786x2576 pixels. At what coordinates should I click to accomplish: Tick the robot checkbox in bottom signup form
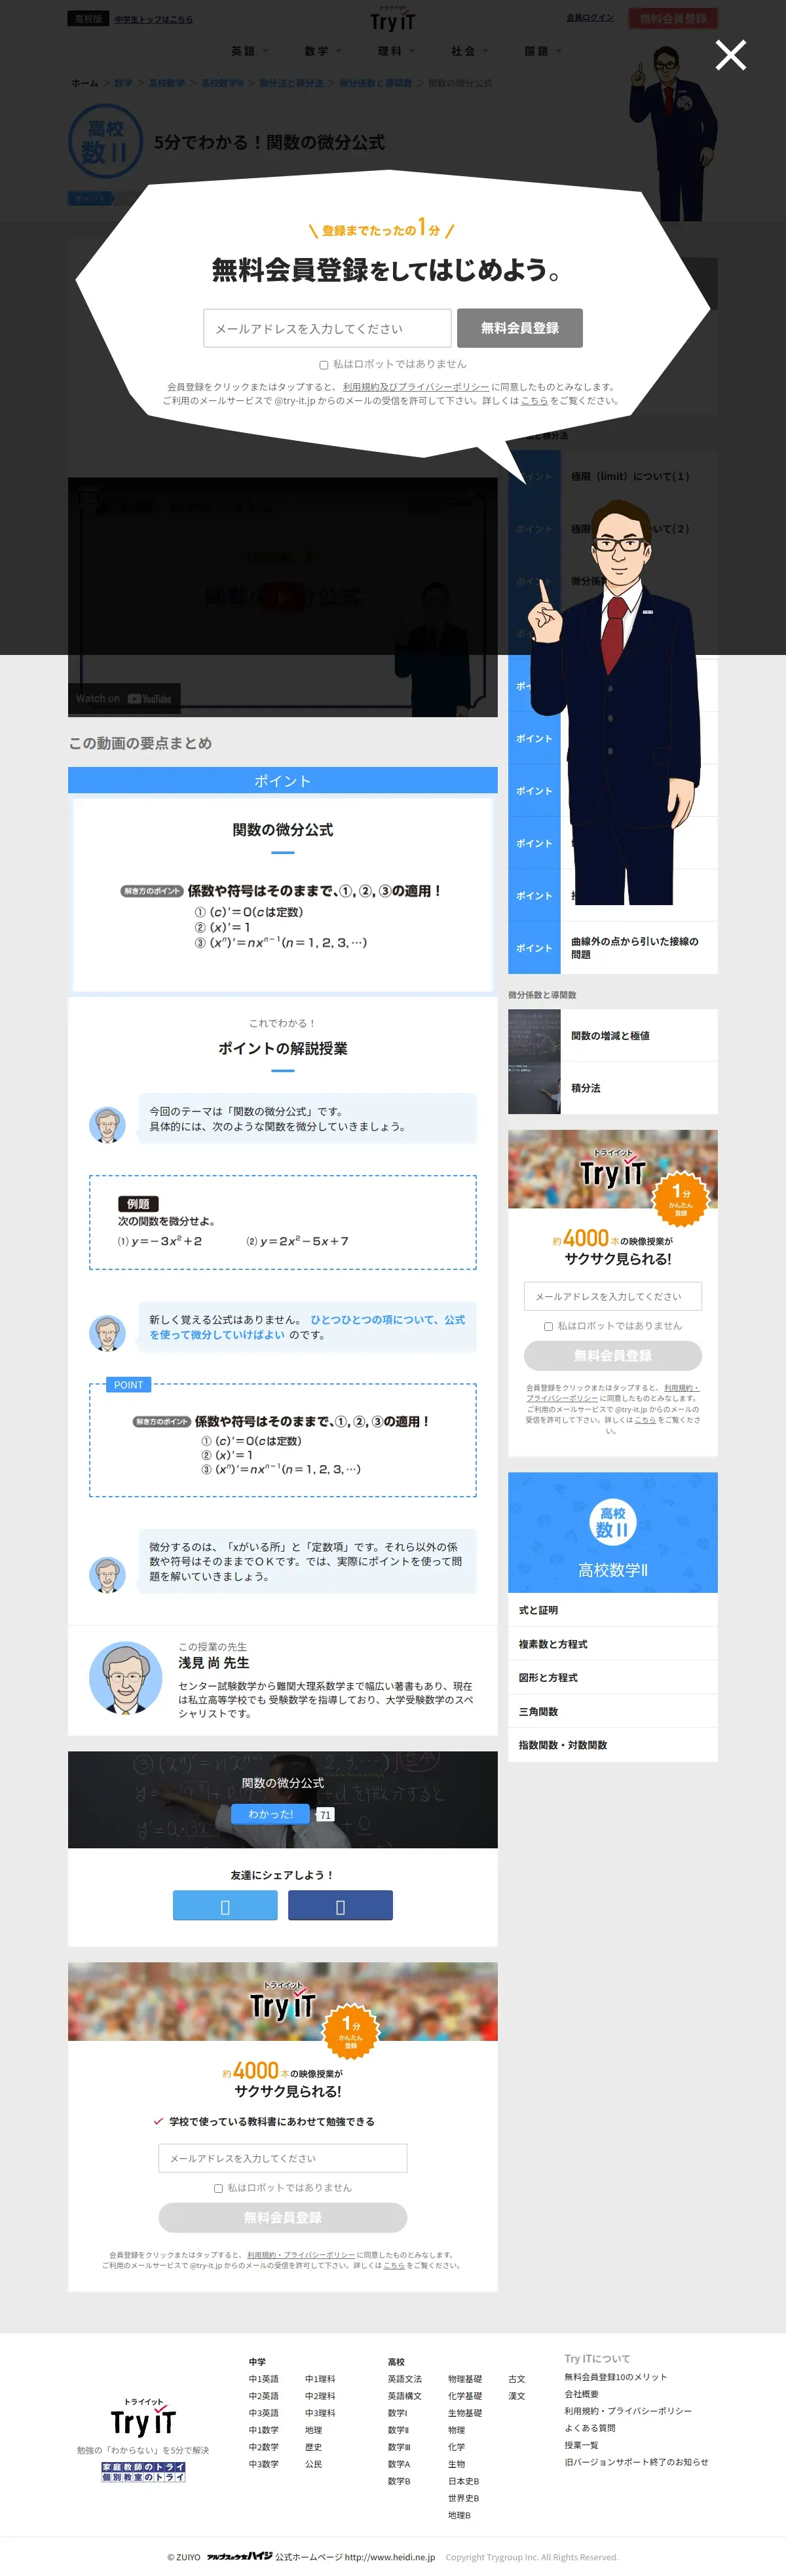[x=218, y=2188]
